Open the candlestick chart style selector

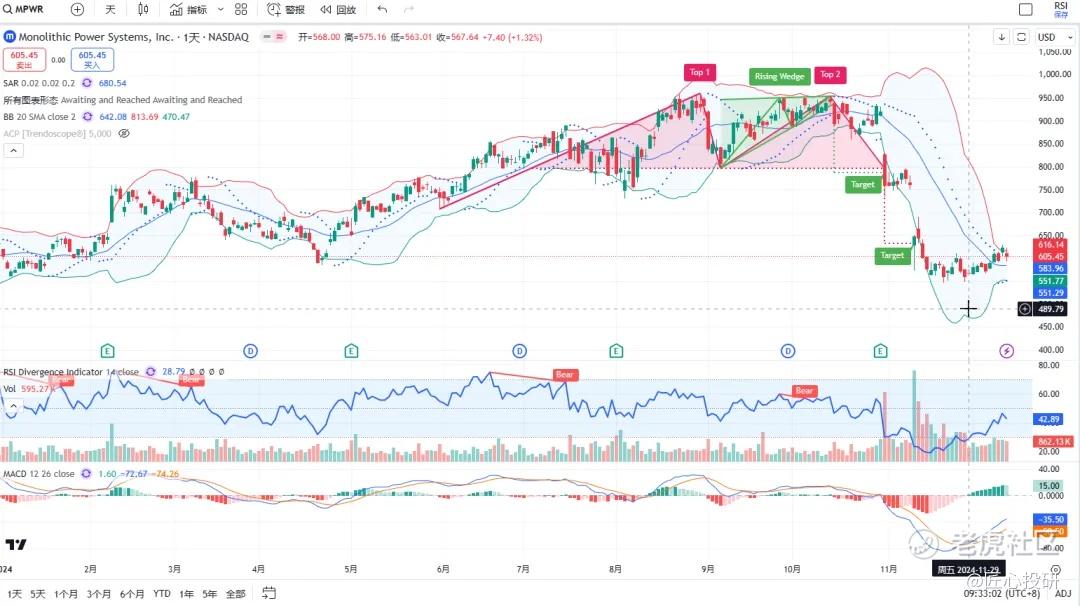coord(143,9)
